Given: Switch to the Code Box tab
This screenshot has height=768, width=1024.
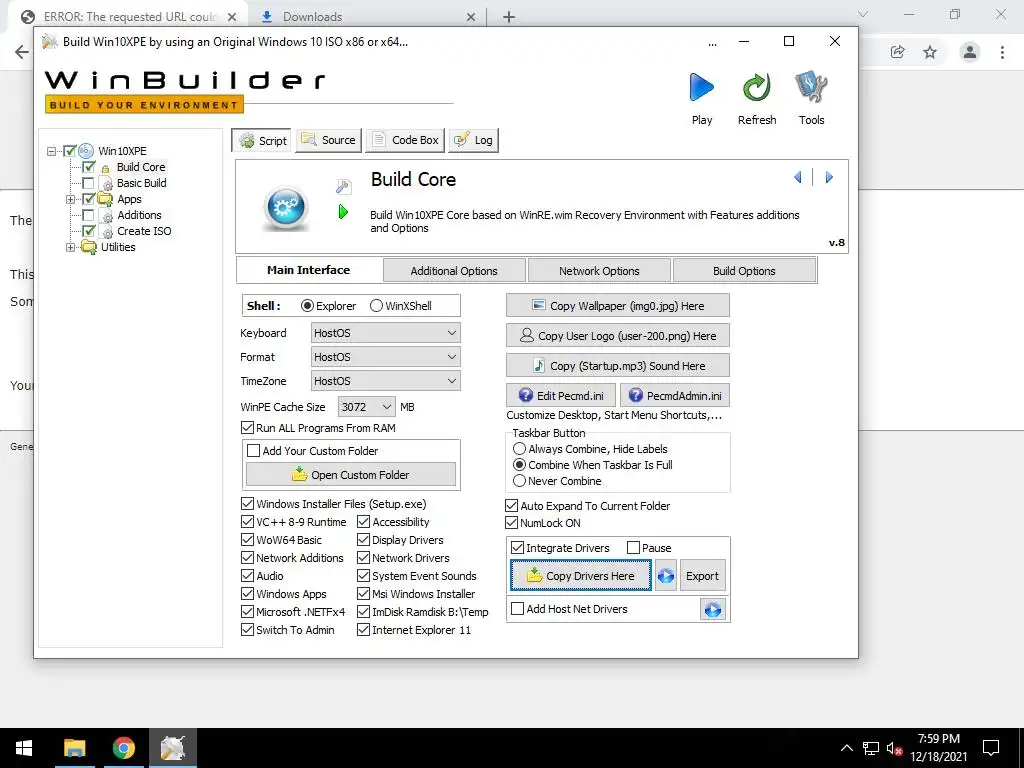Looking at the screenshot, I should (405, 140).
